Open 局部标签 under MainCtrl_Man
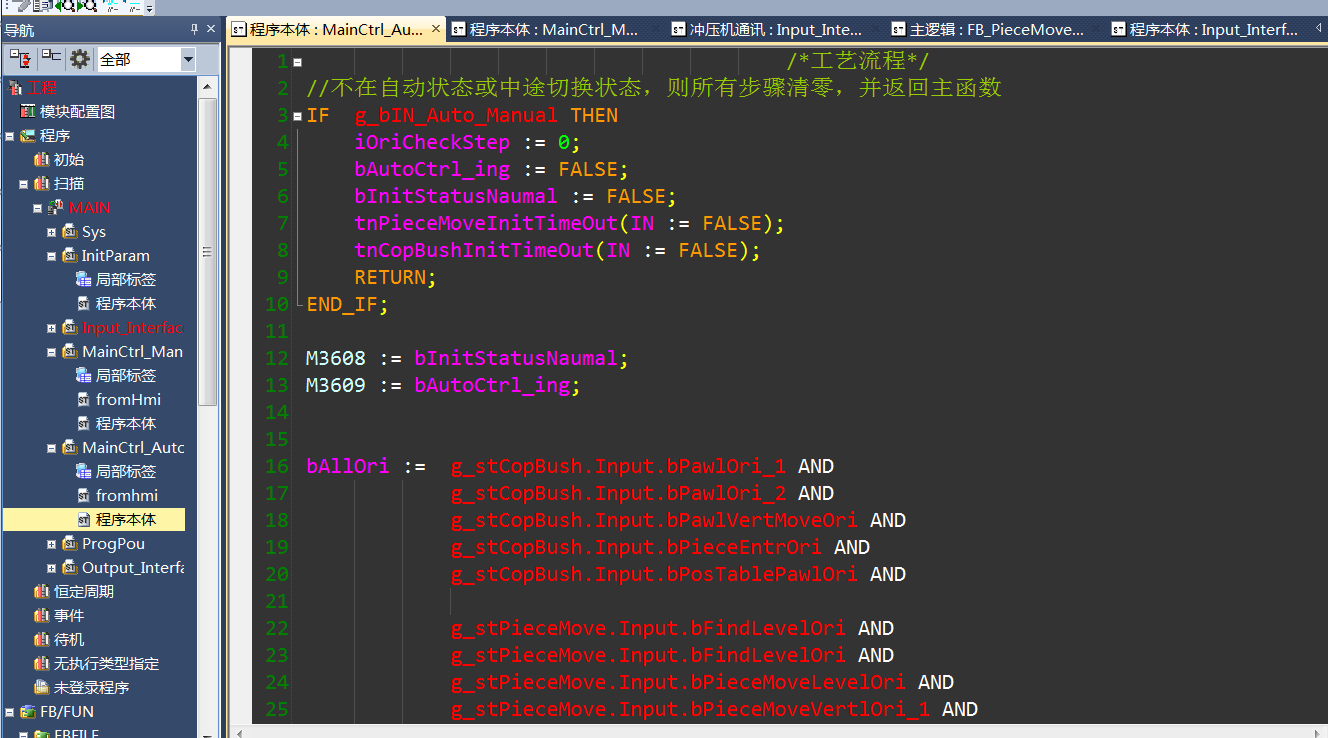Image resolution: width=1328 pixels, height=738 pixels. (x=125, y=376)
